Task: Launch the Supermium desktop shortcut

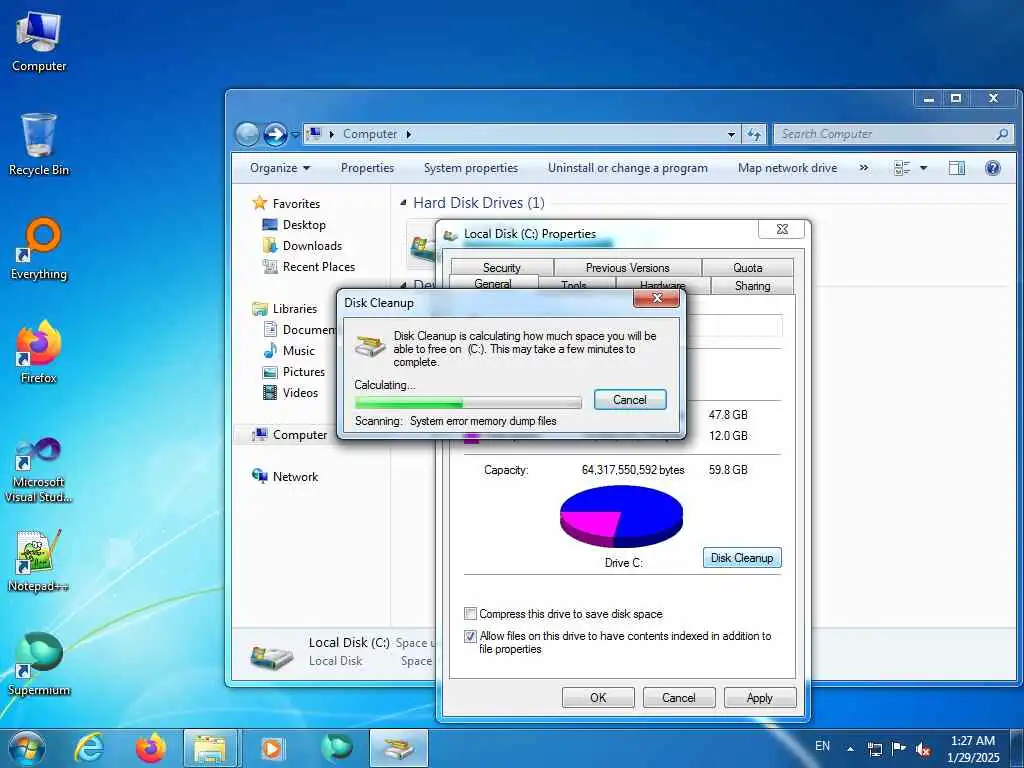Action: [x=39, y=664]
